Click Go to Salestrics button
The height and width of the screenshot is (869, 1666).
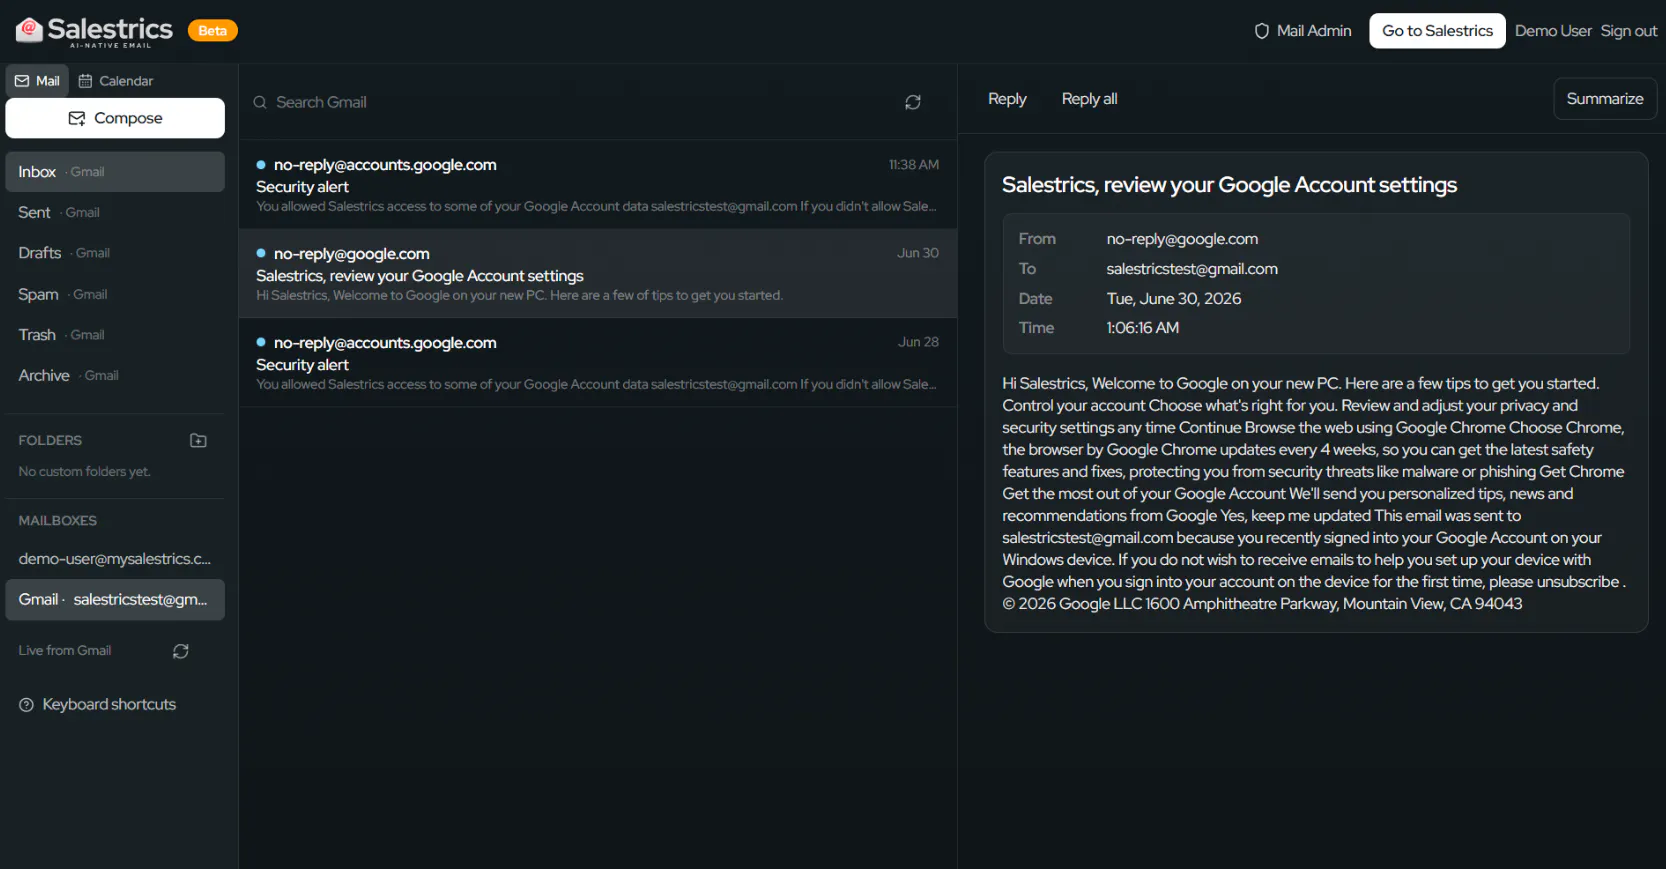pos(1437,31)
